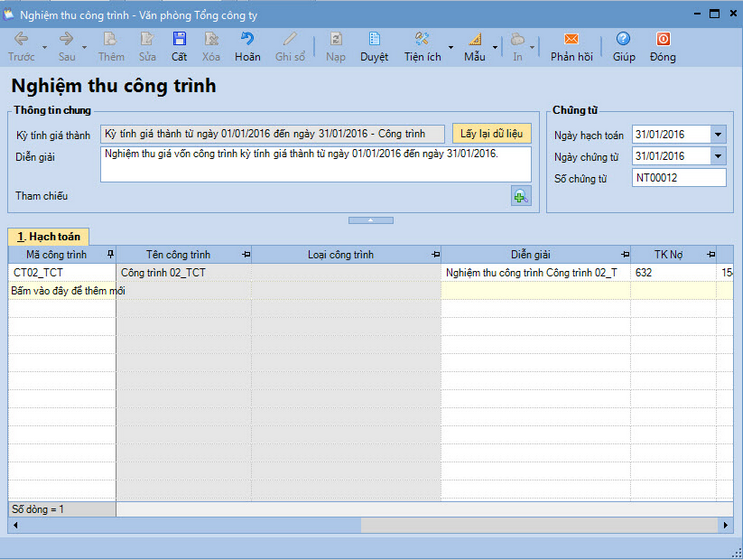743x560 pixels.
Task: Click the add reference icon beside Tham chiếu
Action: (521, 196)
